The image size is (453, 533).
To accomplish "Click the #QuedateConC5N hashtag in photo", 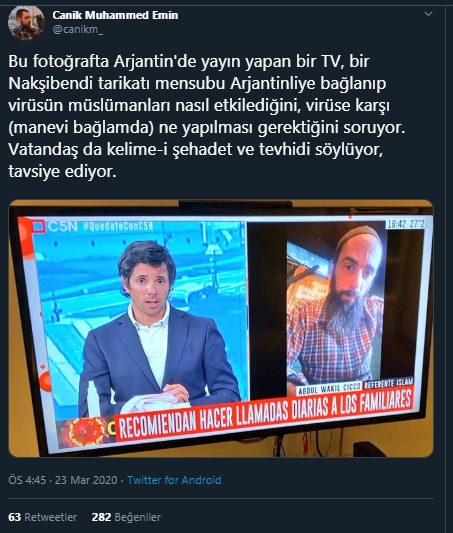I will pyautogui.click(x=118, y=226).
